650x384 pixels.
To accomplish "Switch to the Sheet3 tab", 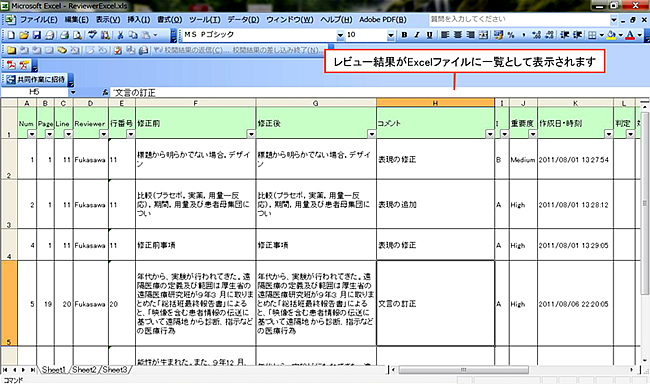I will tap(115, 369).
